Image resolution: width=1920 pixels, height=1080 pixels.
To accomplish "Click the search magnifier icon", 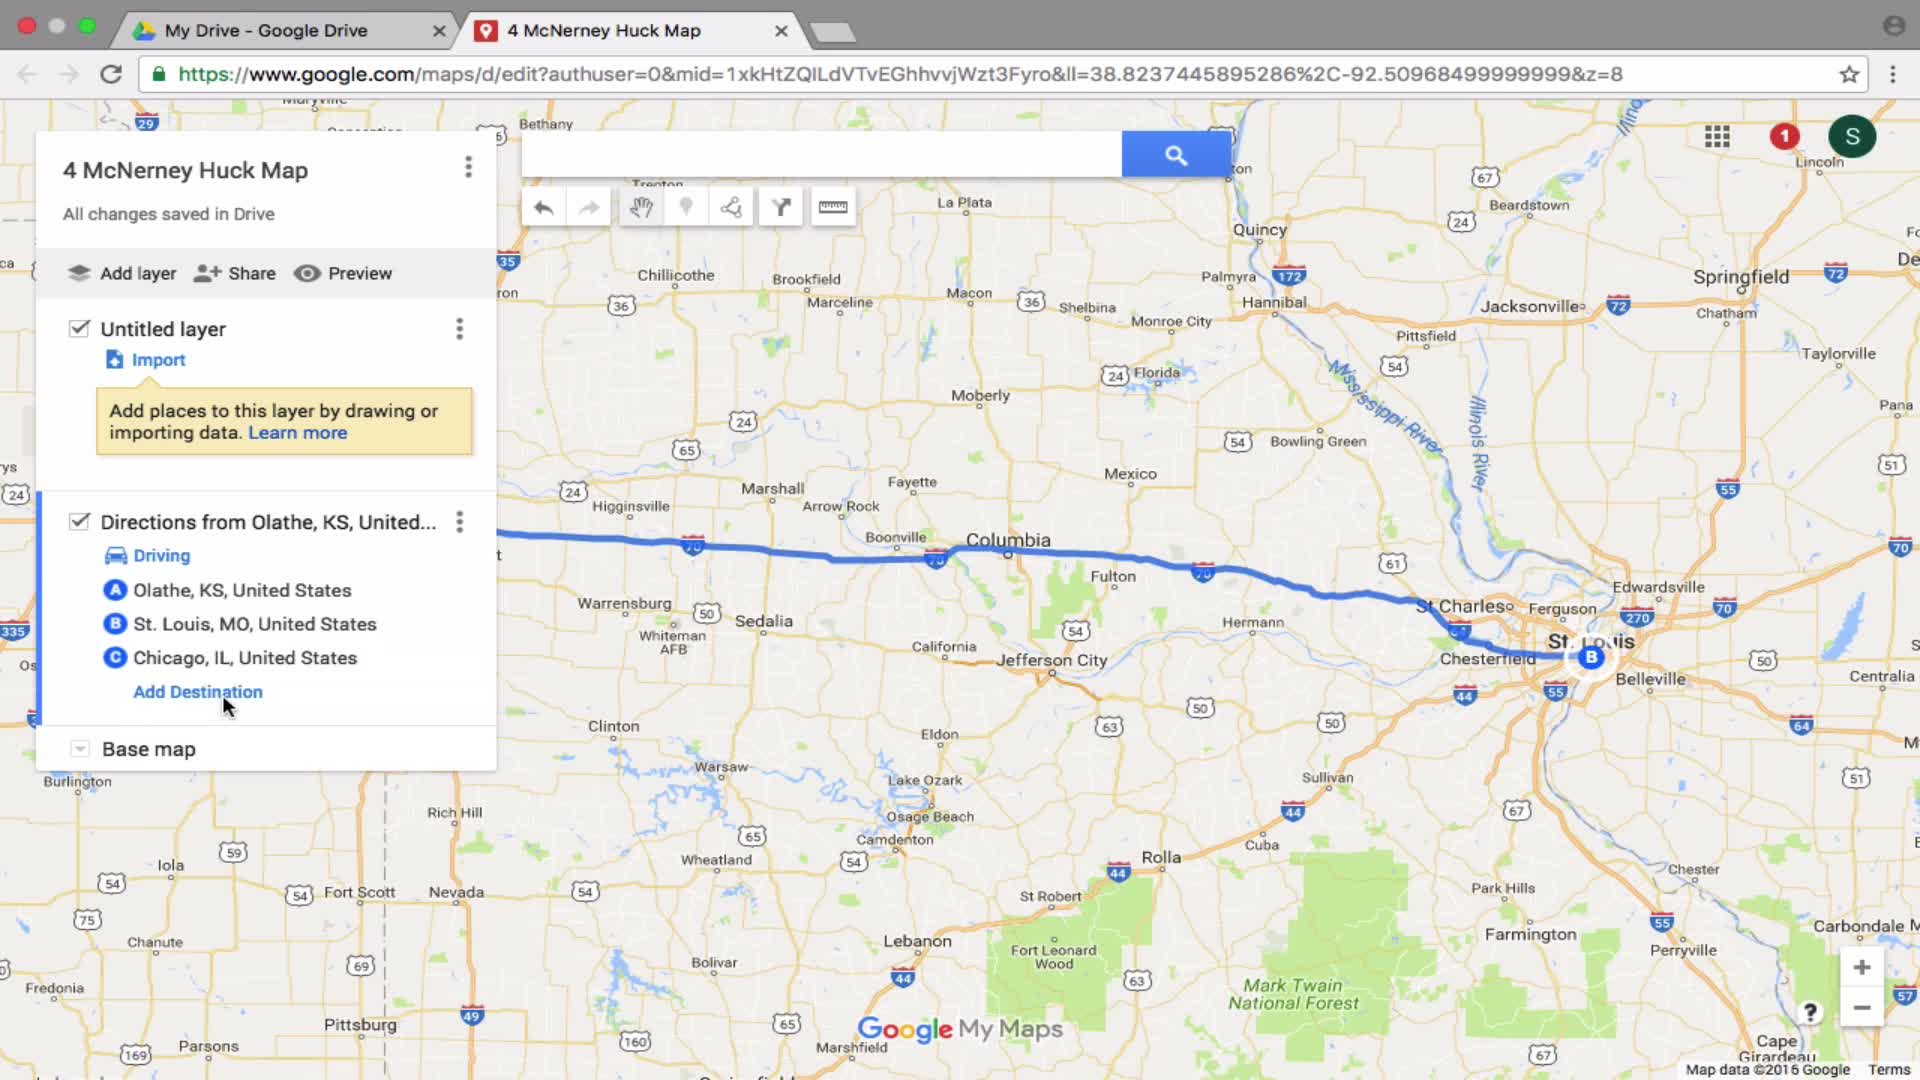I will 1174,154.
